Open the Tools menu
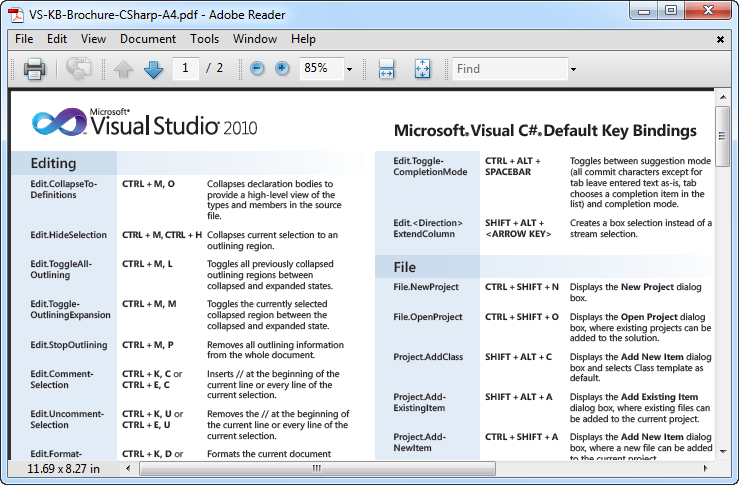This screenshot has width=739, height=485. click(205, 39)
